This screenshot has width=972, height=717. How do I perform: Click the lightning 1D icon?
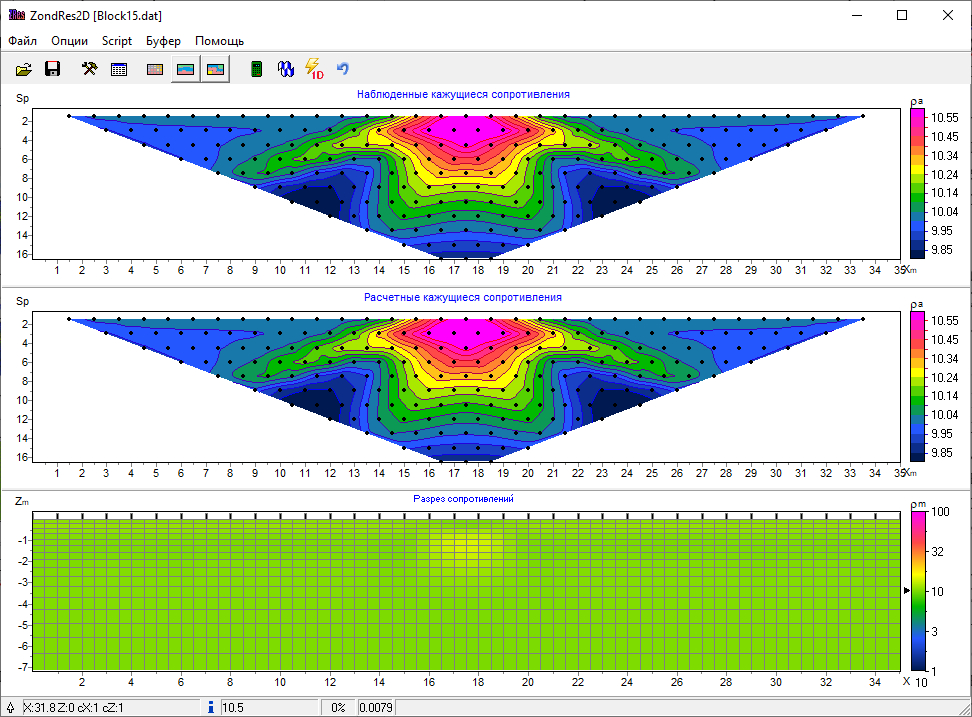[315, 69]
